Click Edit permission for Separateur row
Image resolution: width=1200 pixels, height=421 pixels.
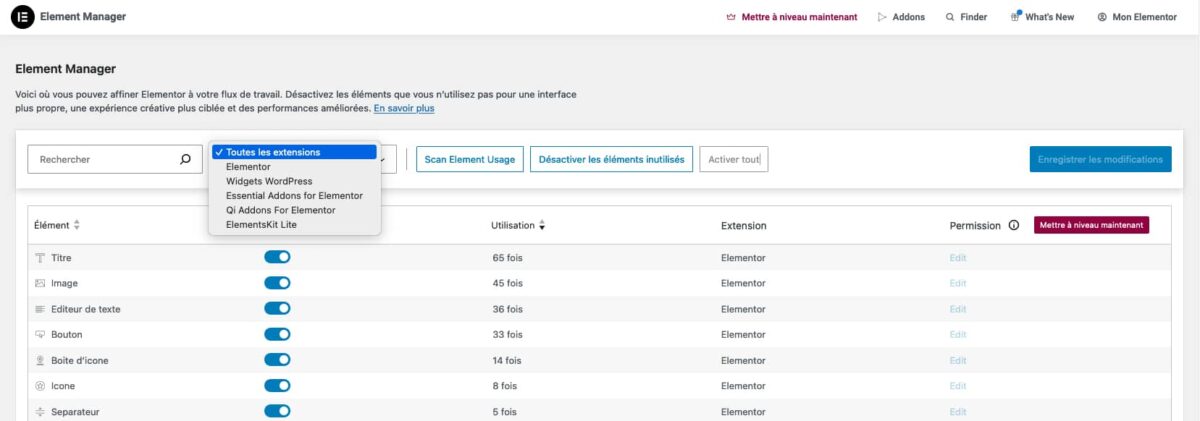coord(958,412)
